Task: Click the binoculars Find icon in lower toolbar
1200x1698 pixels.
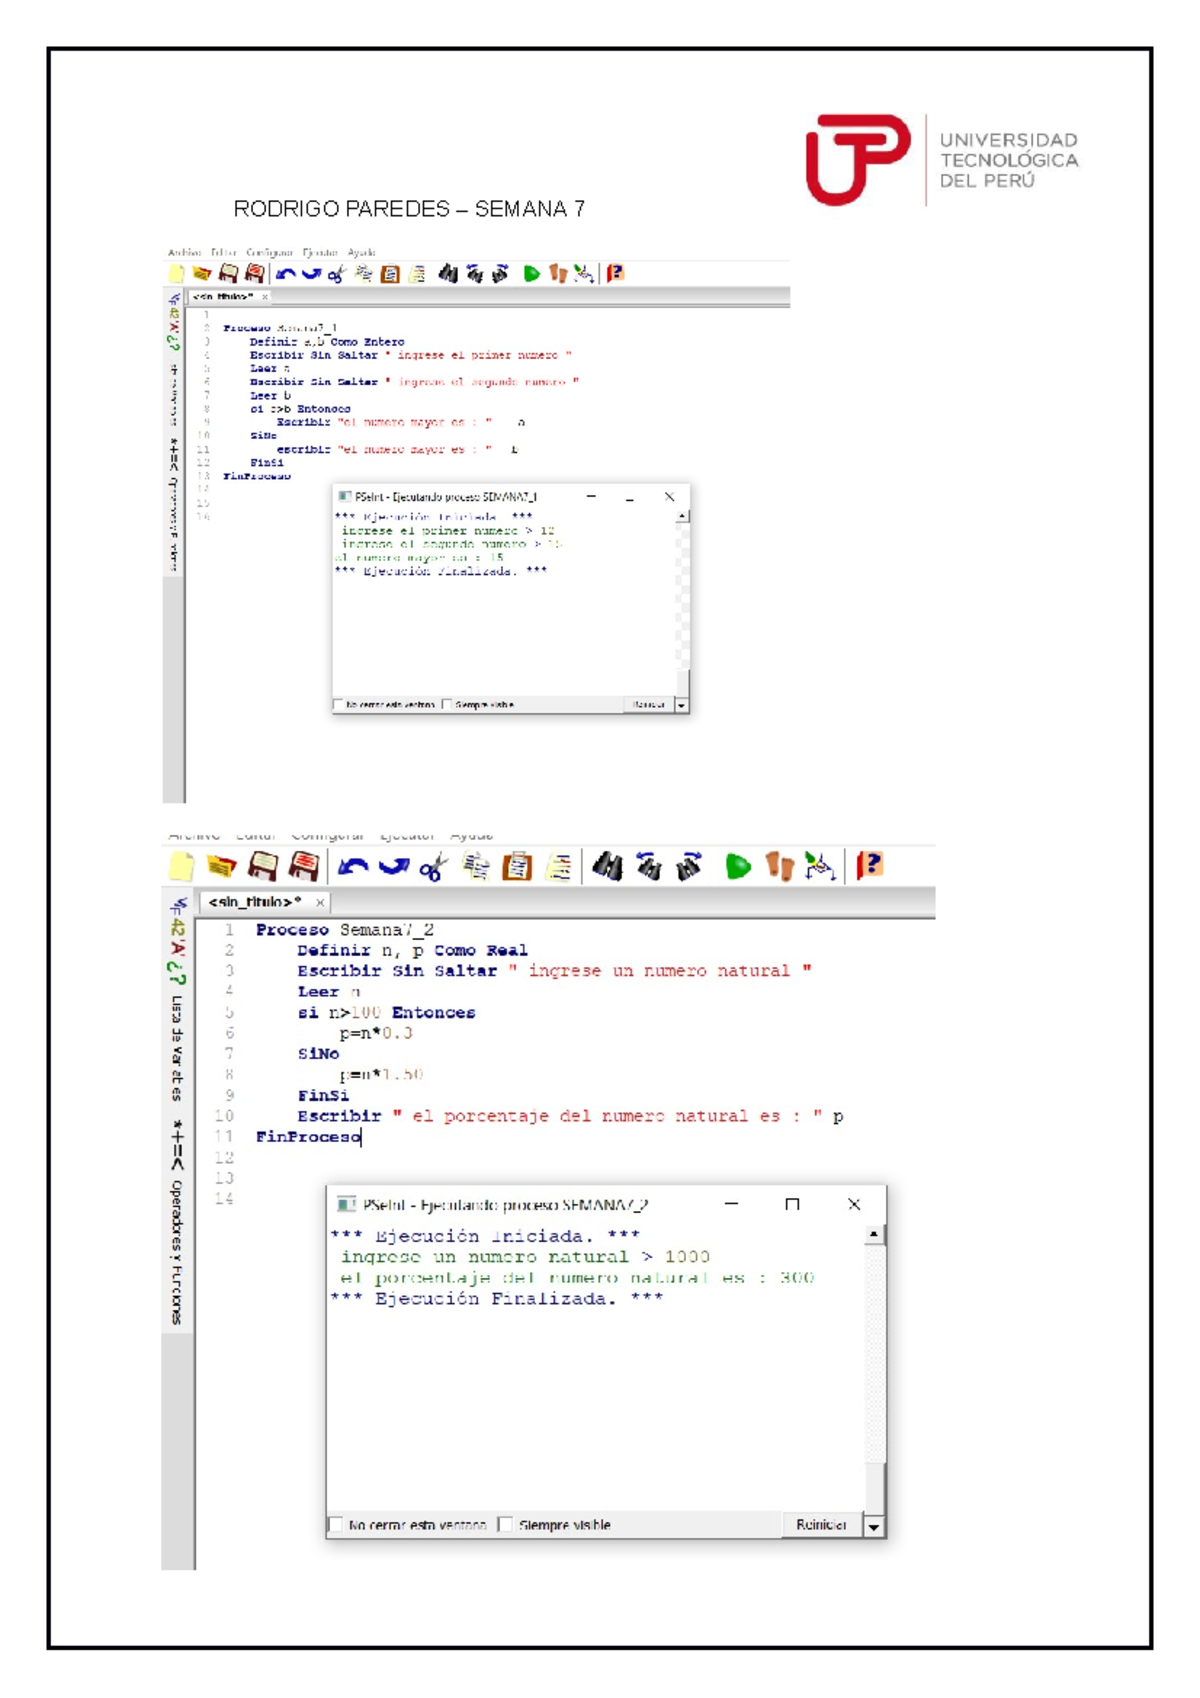Action: (607, 867)
